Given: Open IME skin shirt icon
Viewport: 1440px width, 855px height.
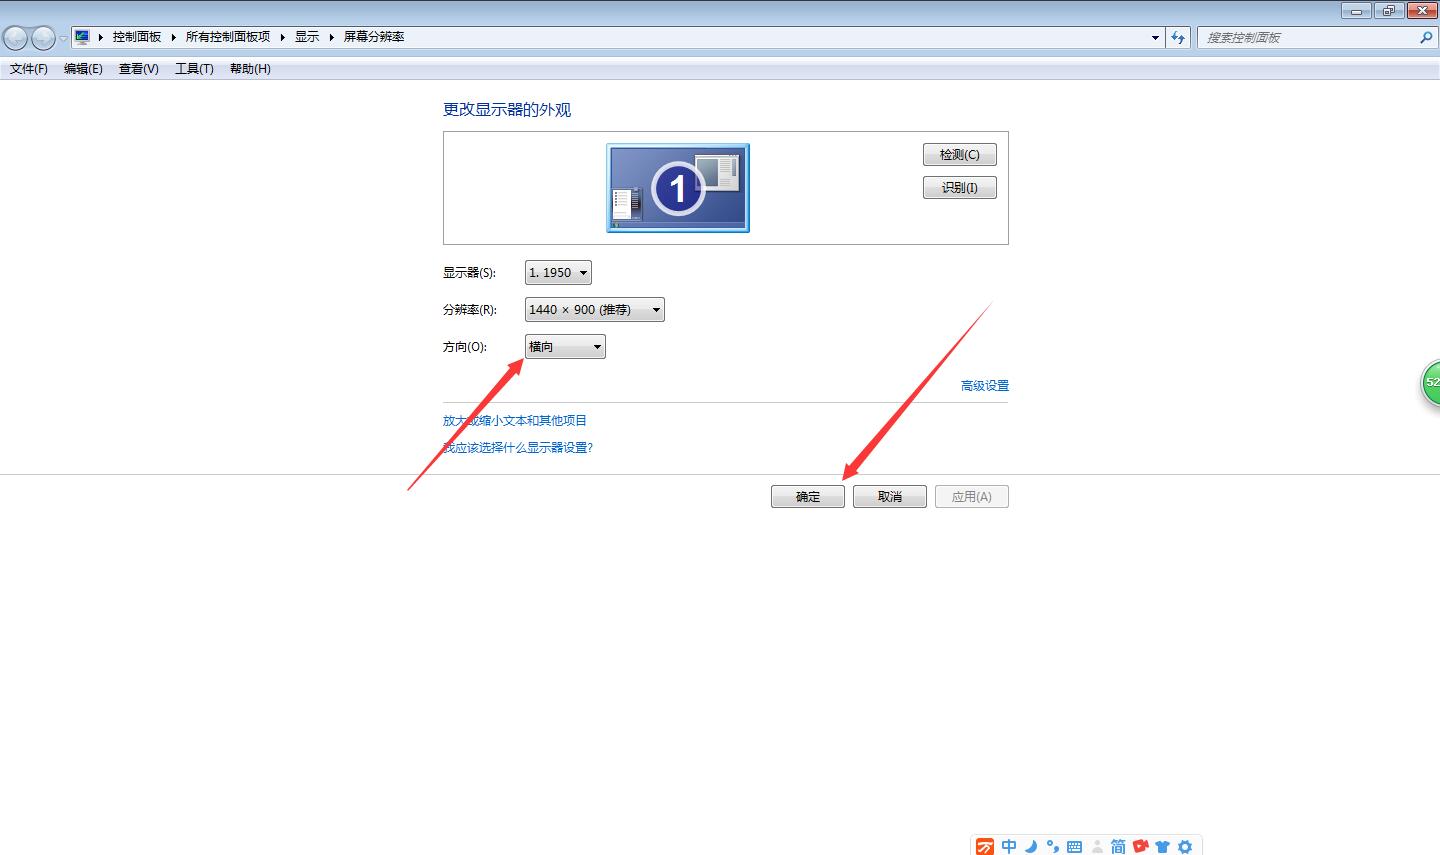Looking at the screenshot, I should [1162, 847].
